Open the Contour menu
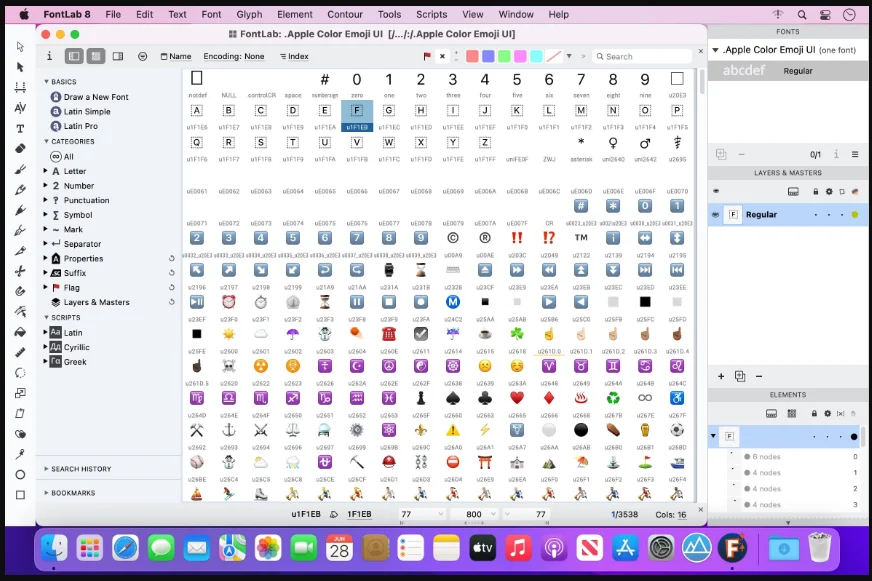 tap(345, 14)
